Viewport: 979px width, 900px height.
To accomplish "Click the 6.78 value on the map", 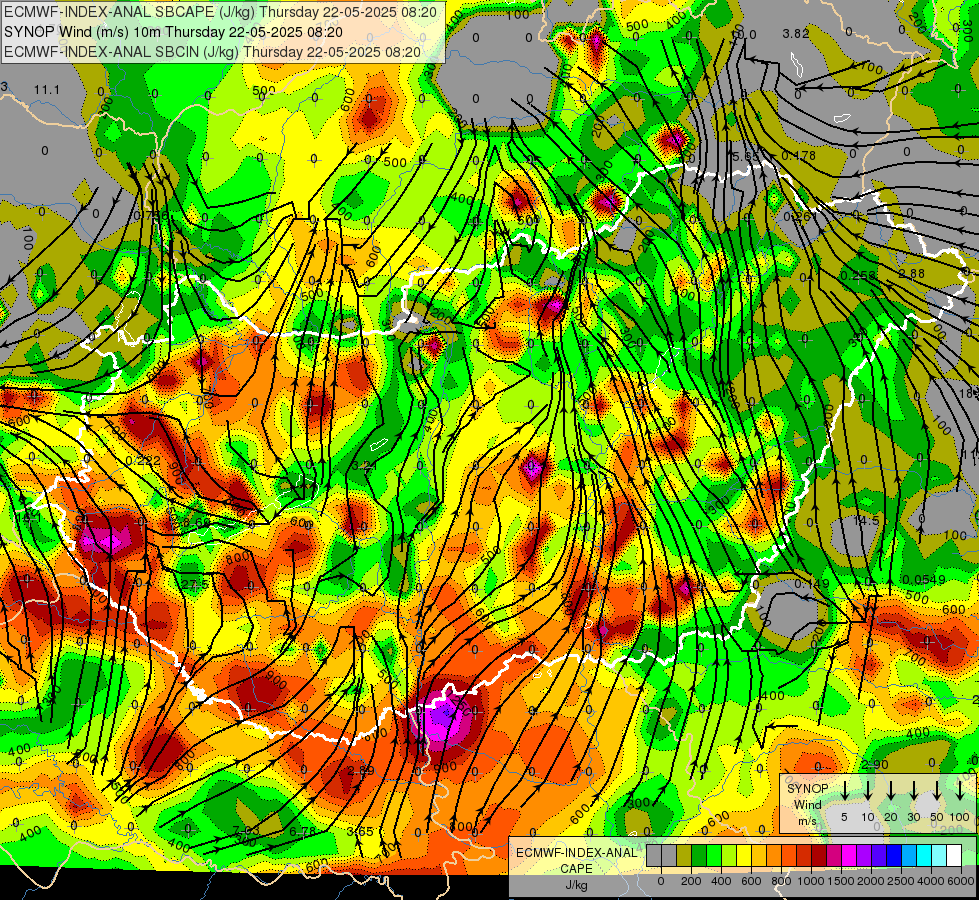I will [303, 831].
